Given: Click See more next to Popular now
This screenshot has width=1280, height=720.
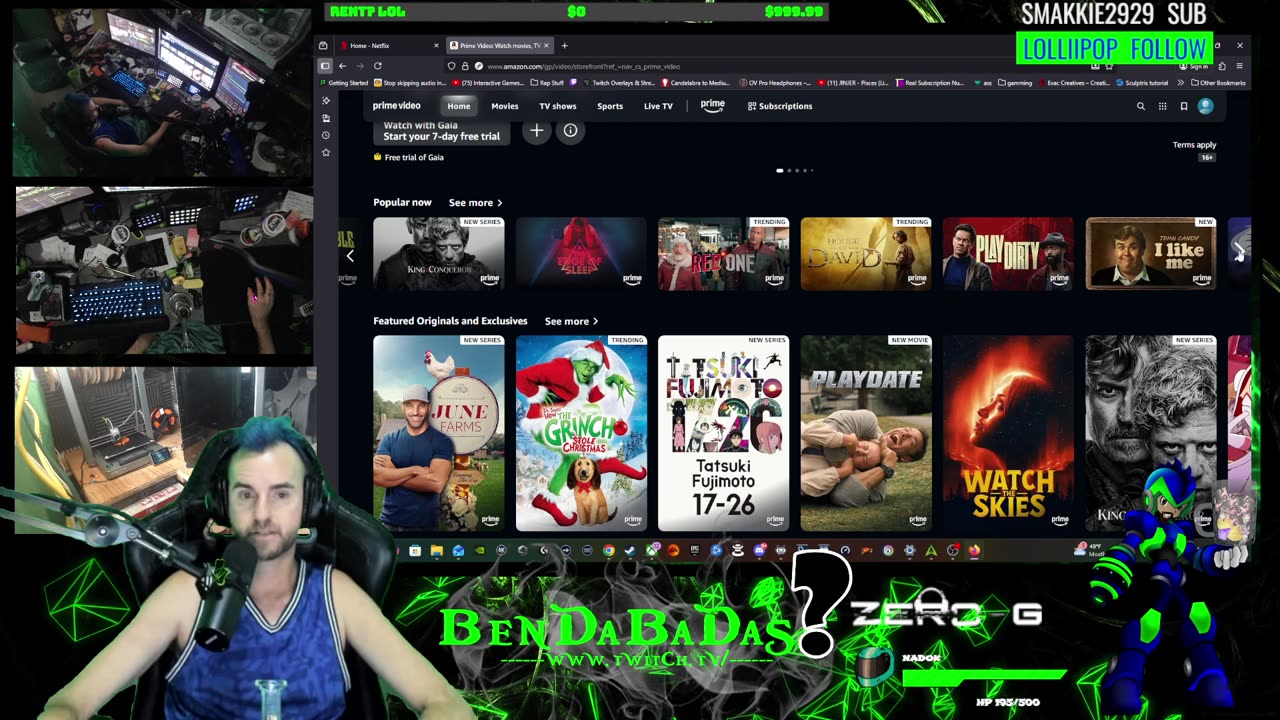Looking at the screenshot, I should pyautogui.click(x=475, y=203).
